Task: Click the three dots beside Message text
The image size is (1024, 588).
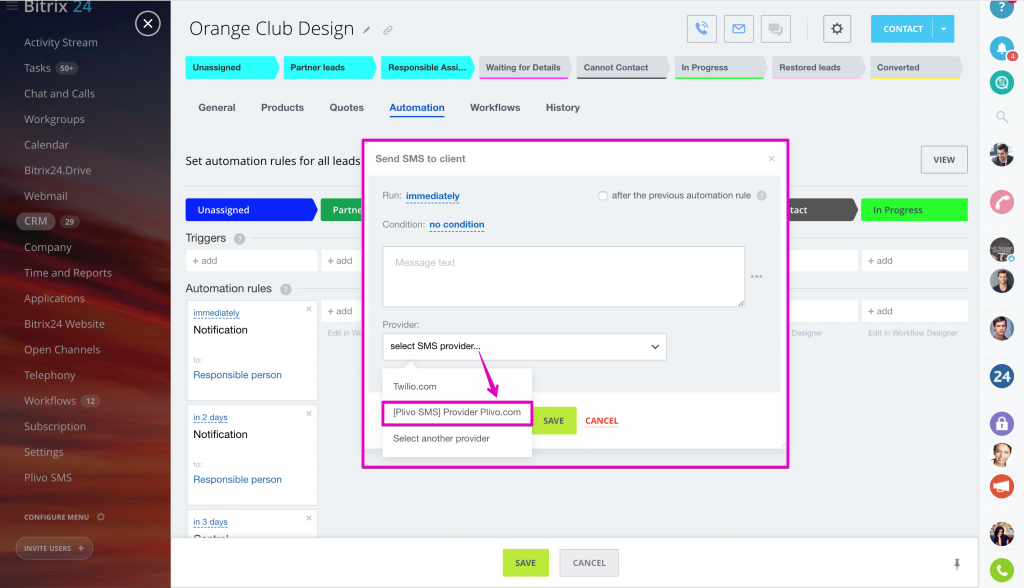Action: click(756, 276)
